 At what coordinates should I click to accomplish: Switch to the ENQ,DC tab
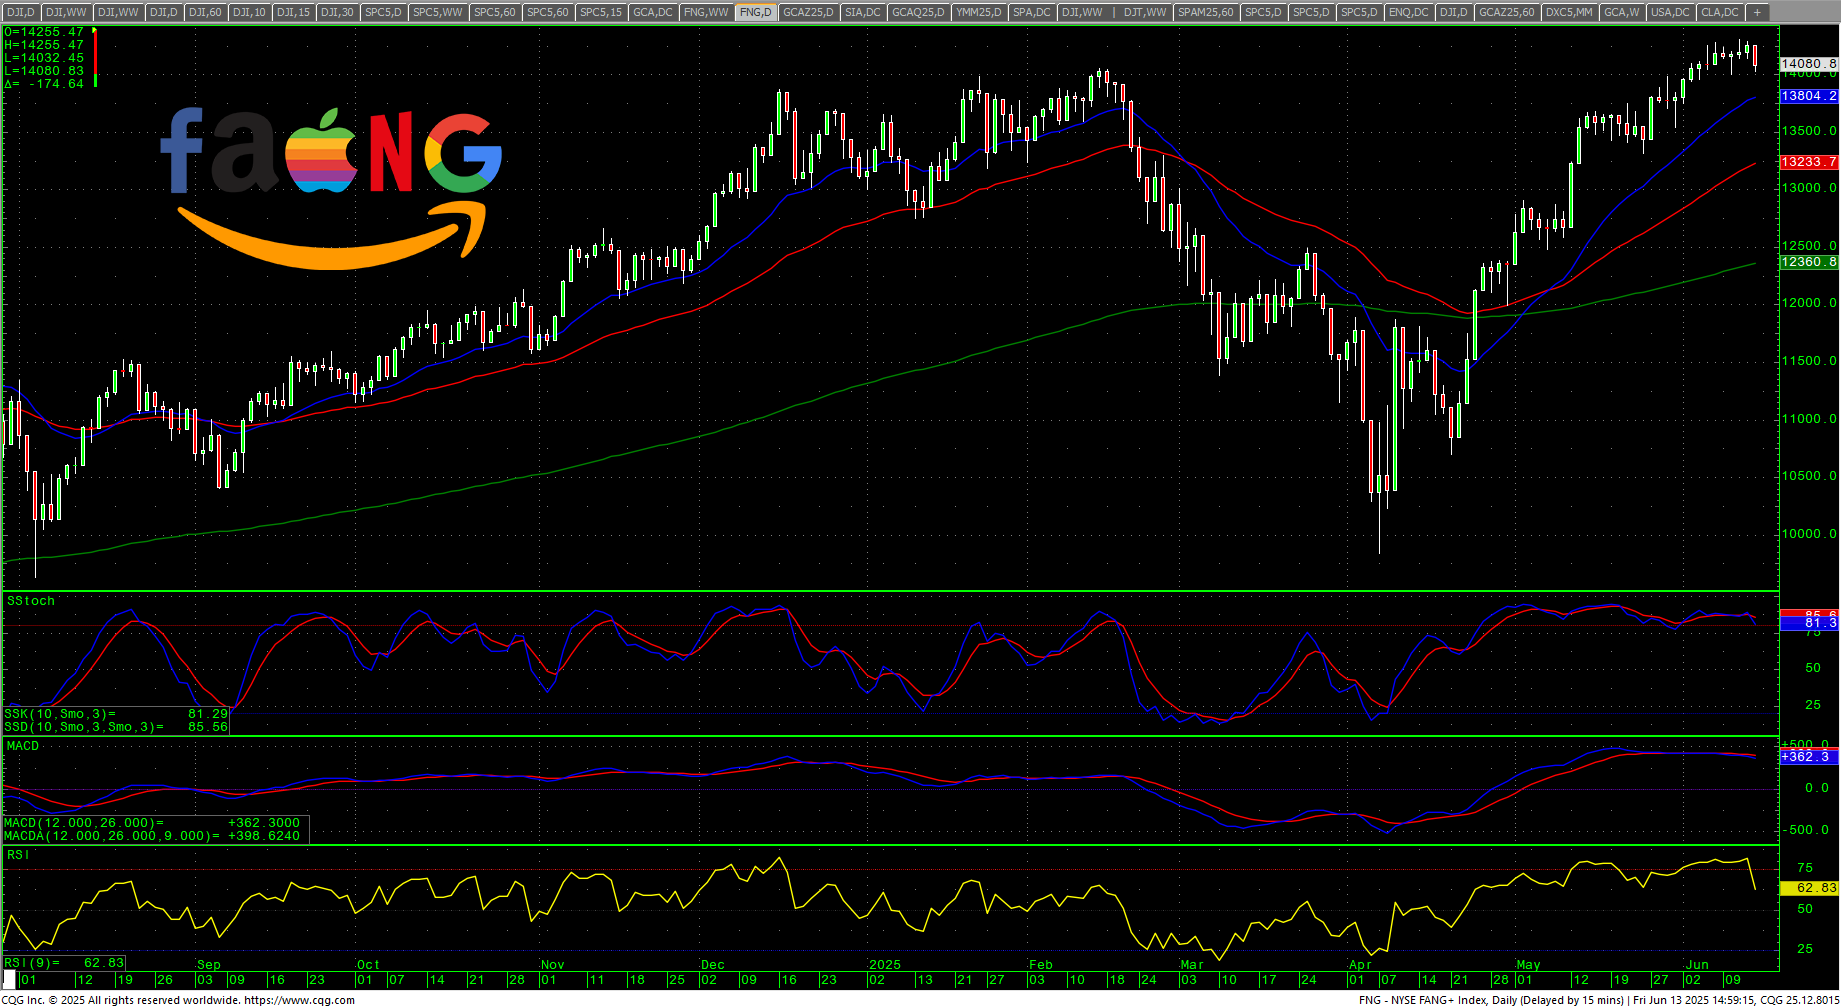click(x=1408, y=12)
